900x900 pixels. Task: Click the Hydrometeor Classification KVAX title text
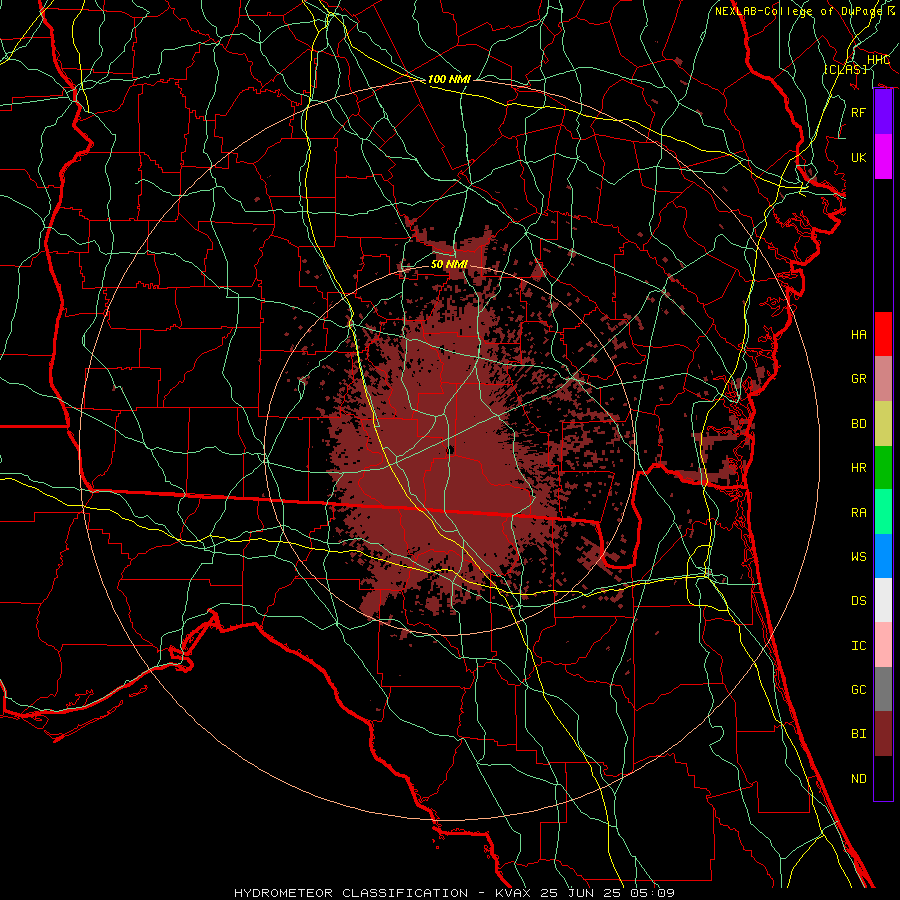point(454,893)
